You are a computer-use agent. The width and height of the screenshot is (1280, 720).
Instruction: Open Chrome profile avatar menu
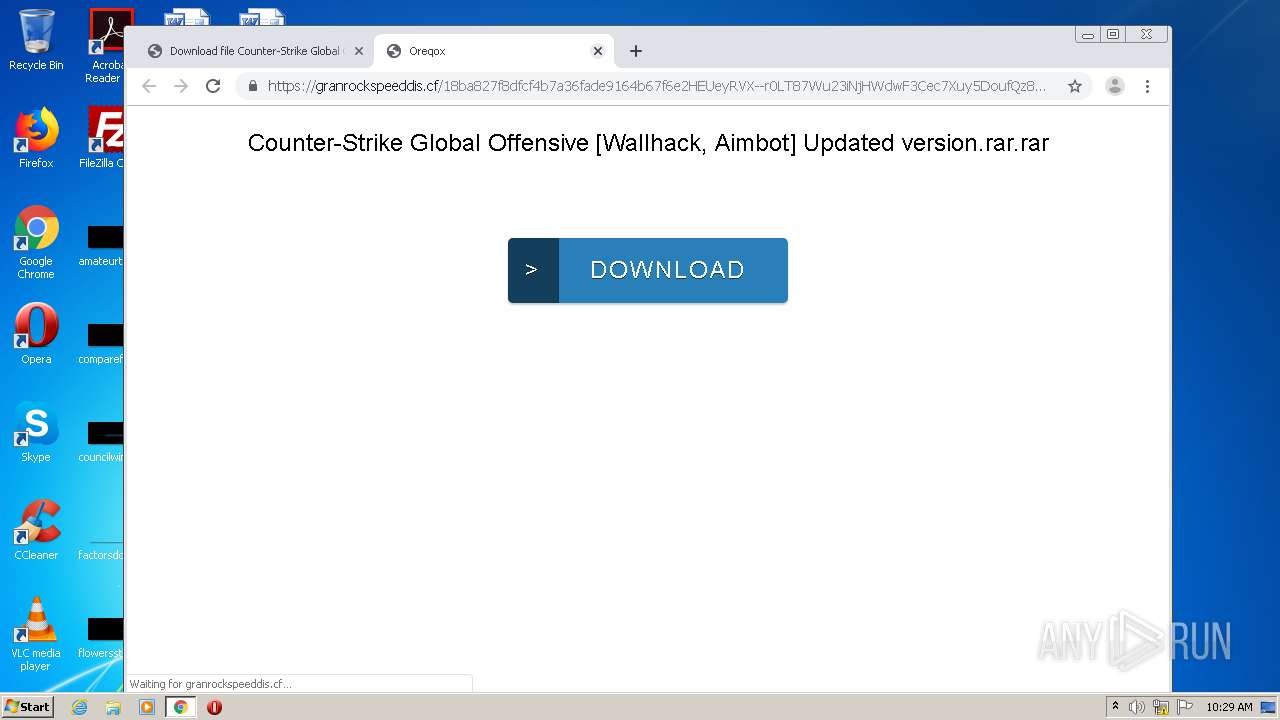1115,86
